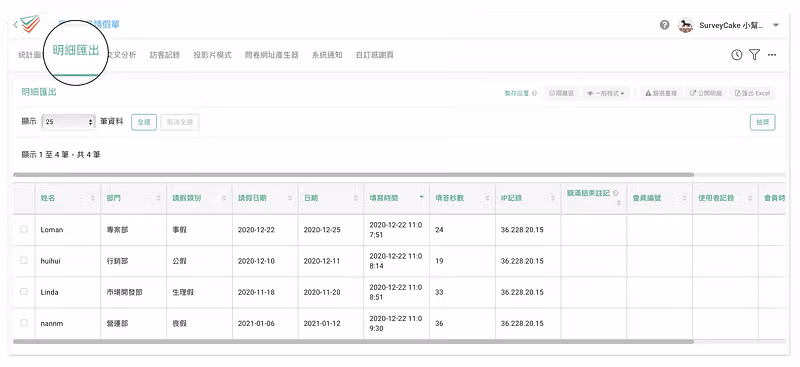Switch to the 明細匯出 tab
800x367 pixels.
pos(76,52)
